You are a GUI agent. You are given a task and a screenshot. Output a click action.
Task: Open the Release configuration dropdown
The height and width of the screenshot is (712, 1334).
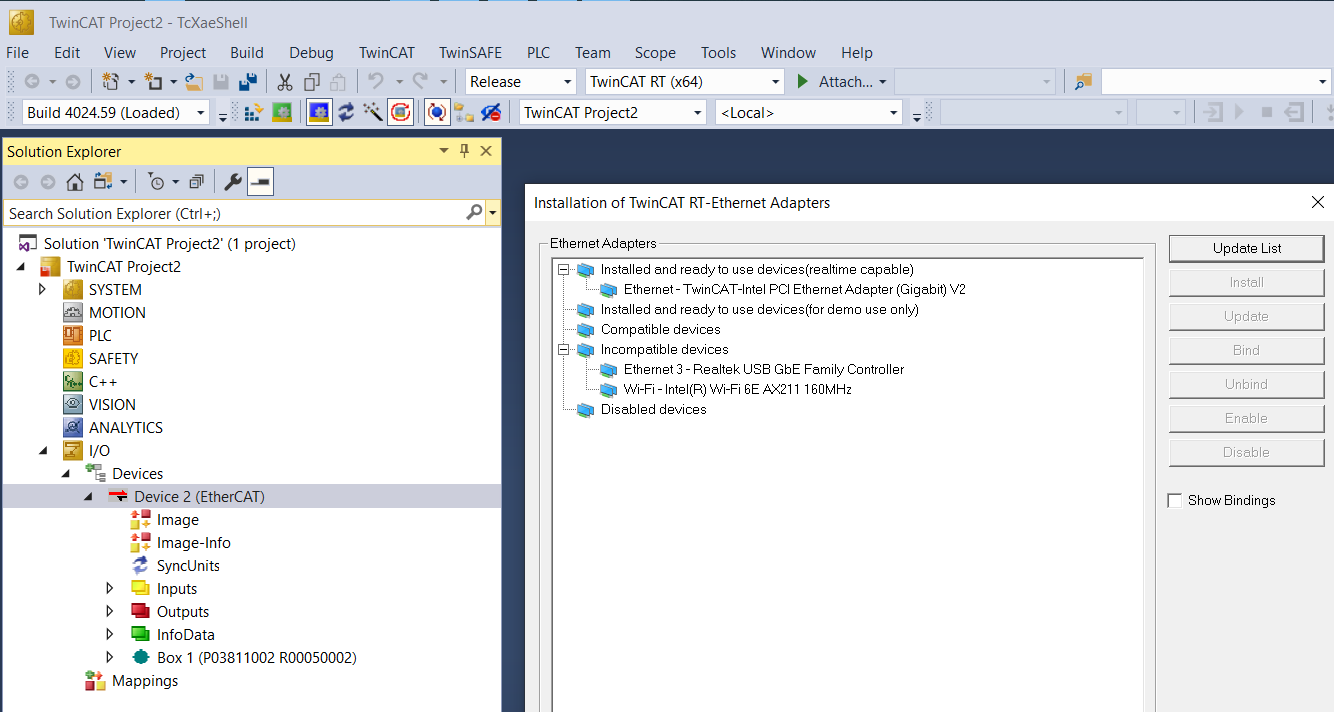[521, 82]
